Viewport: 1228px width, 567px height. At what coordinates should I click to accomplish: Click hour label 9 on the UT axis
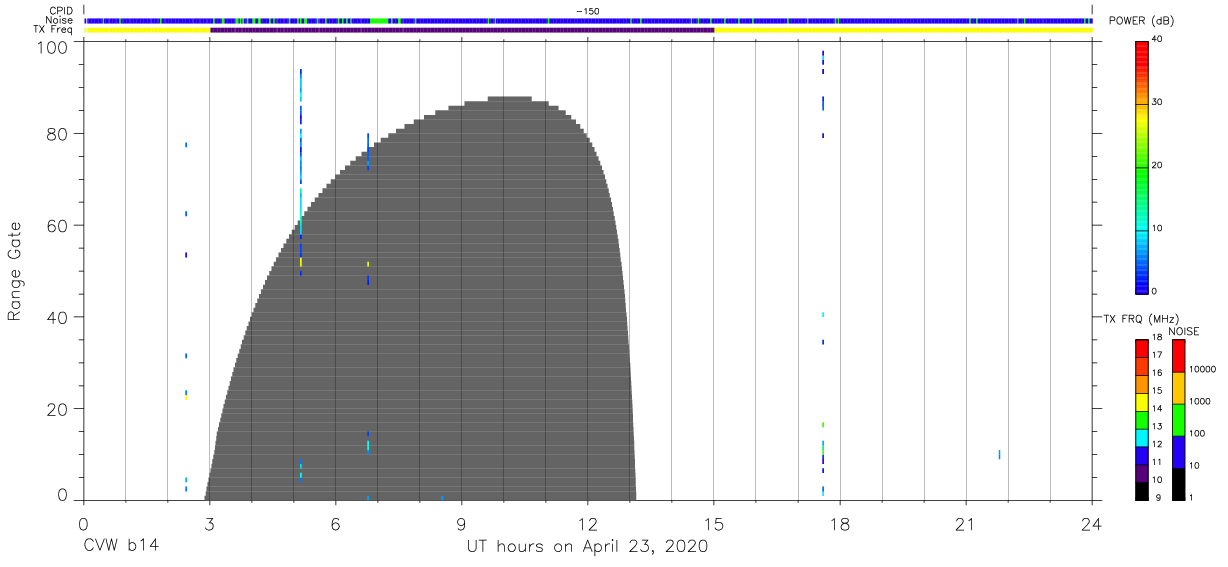462,526
